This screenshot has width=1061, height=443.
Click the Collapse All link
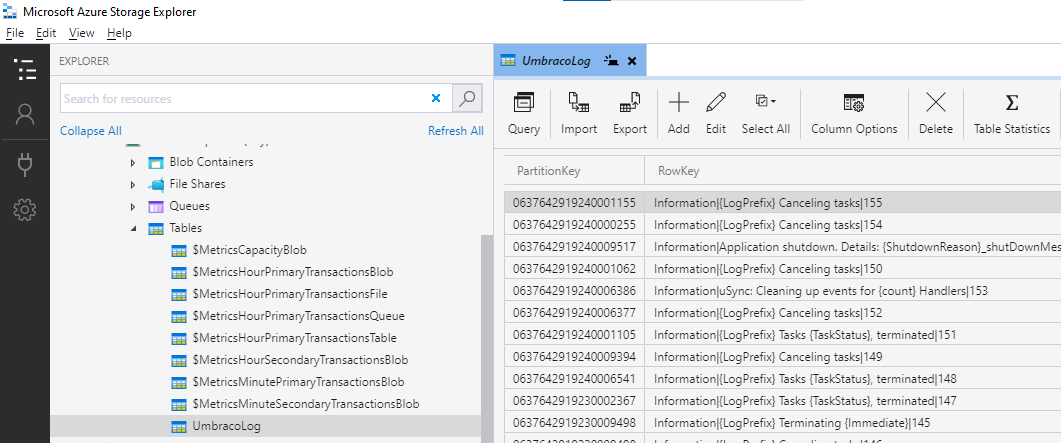[91, 131]
